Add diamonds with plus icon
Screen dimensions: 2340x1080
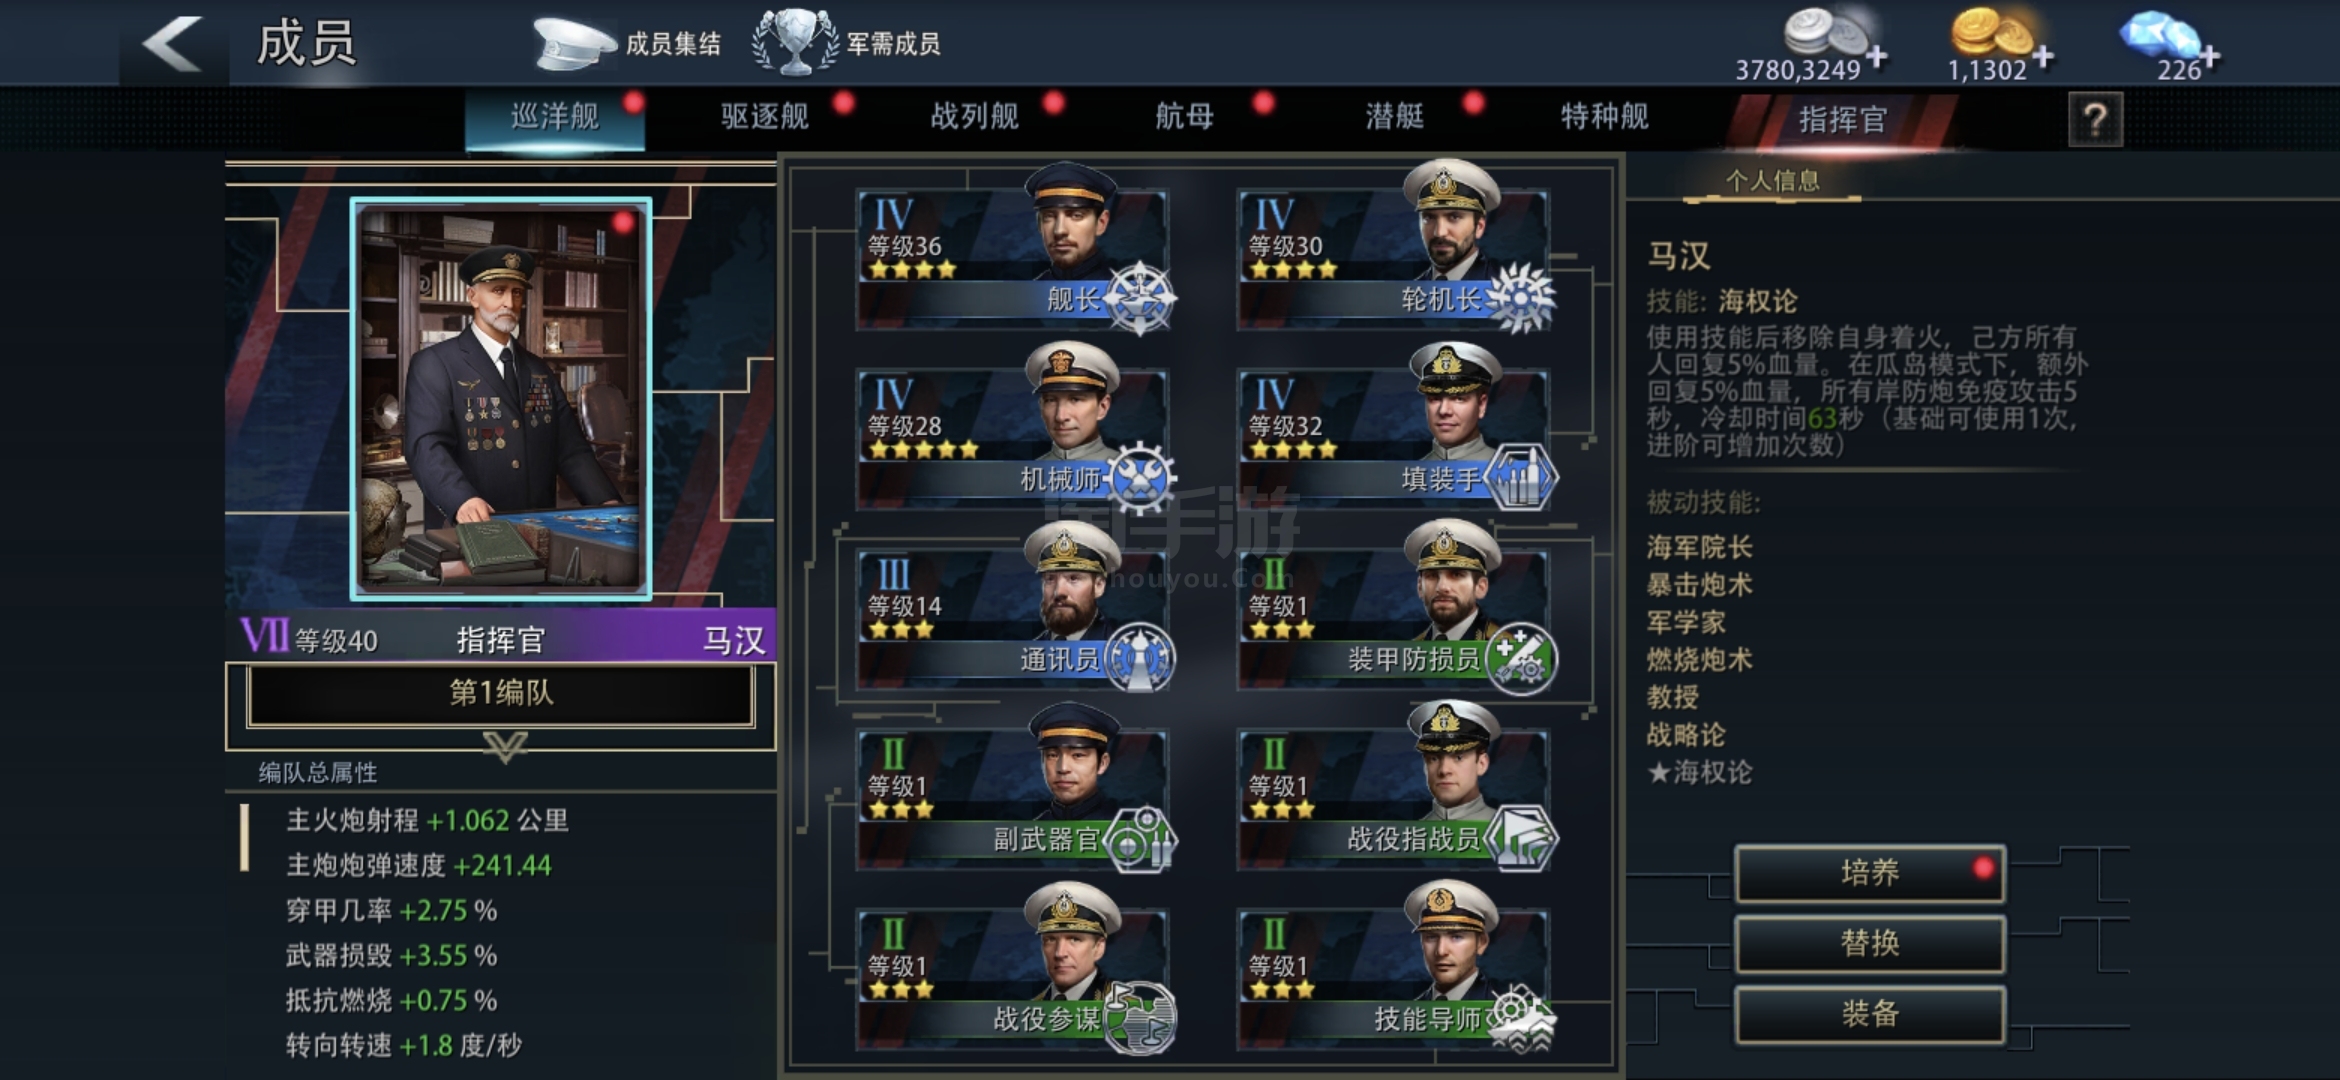coord(2209,56)
